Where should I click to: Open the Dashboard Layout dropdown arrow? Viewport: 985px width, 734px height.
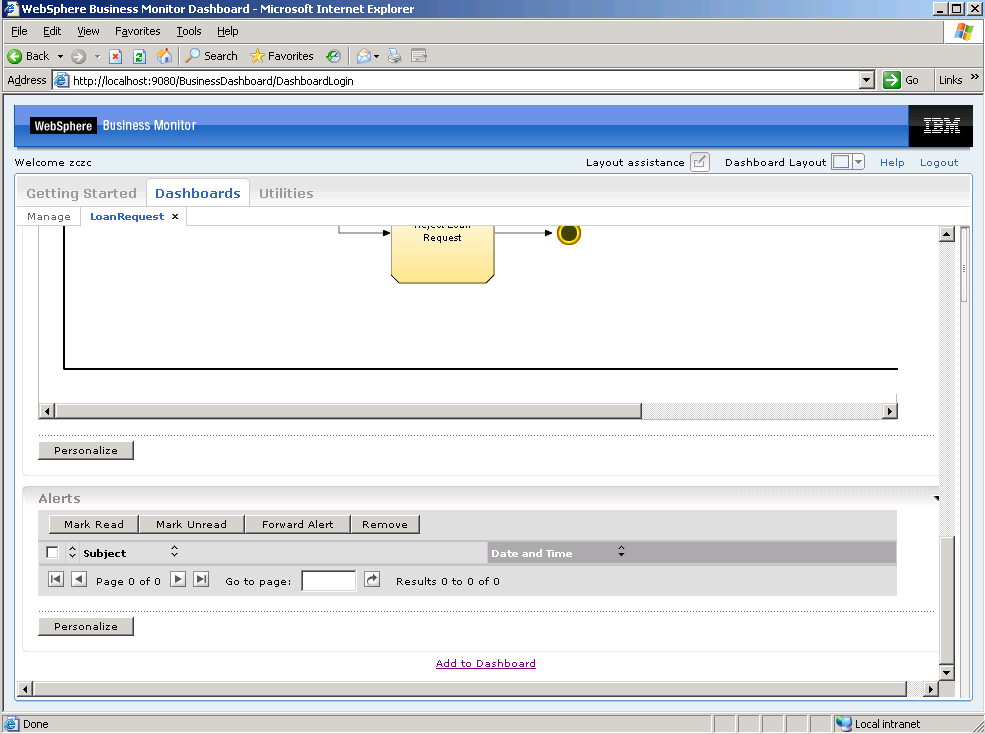[x=858, y=162]
